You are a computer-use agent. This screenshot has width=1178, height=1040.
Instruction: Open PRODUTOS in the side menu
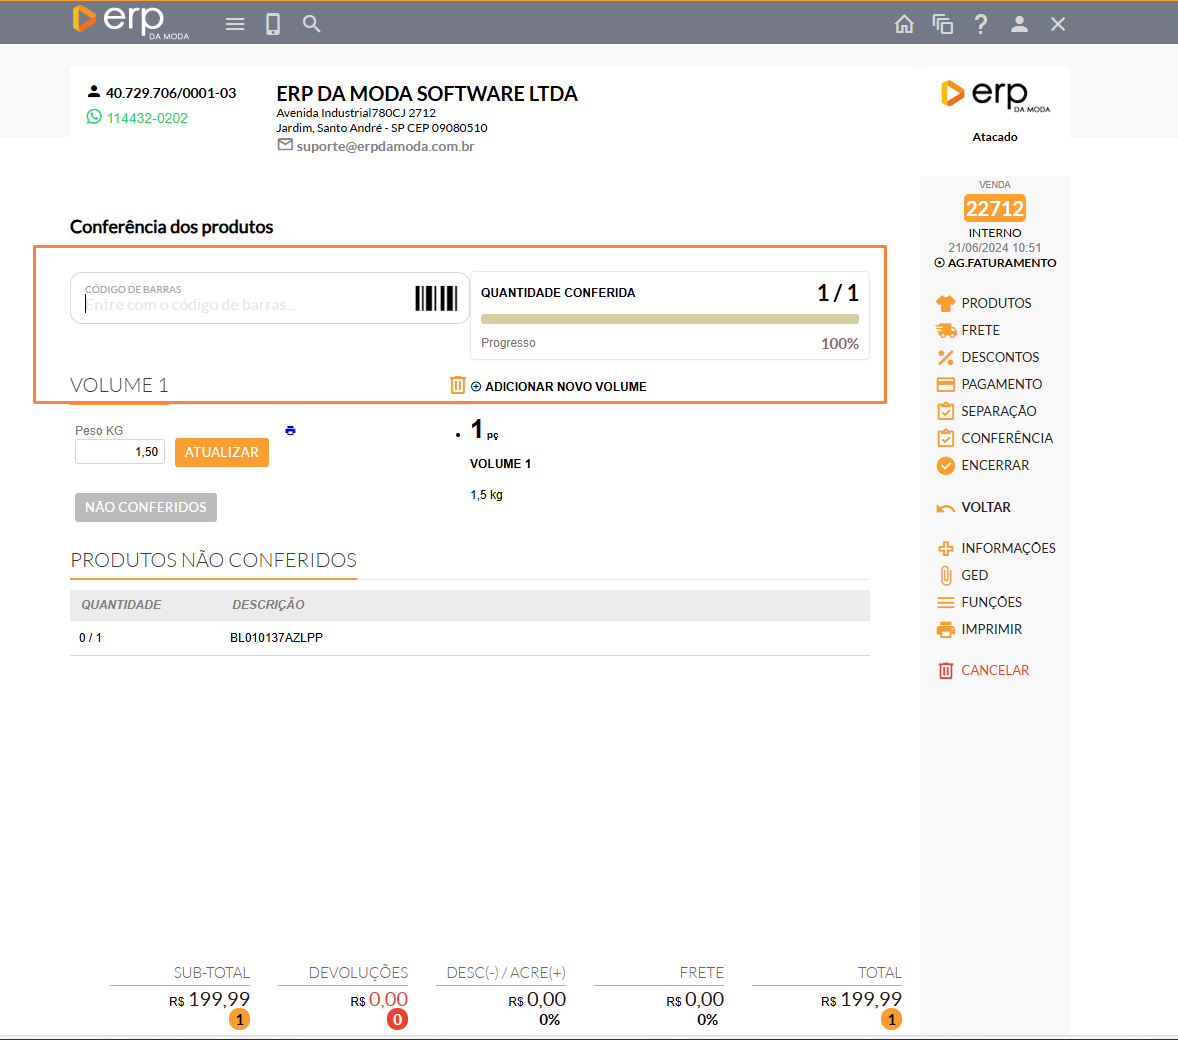(x=995, y=303)
